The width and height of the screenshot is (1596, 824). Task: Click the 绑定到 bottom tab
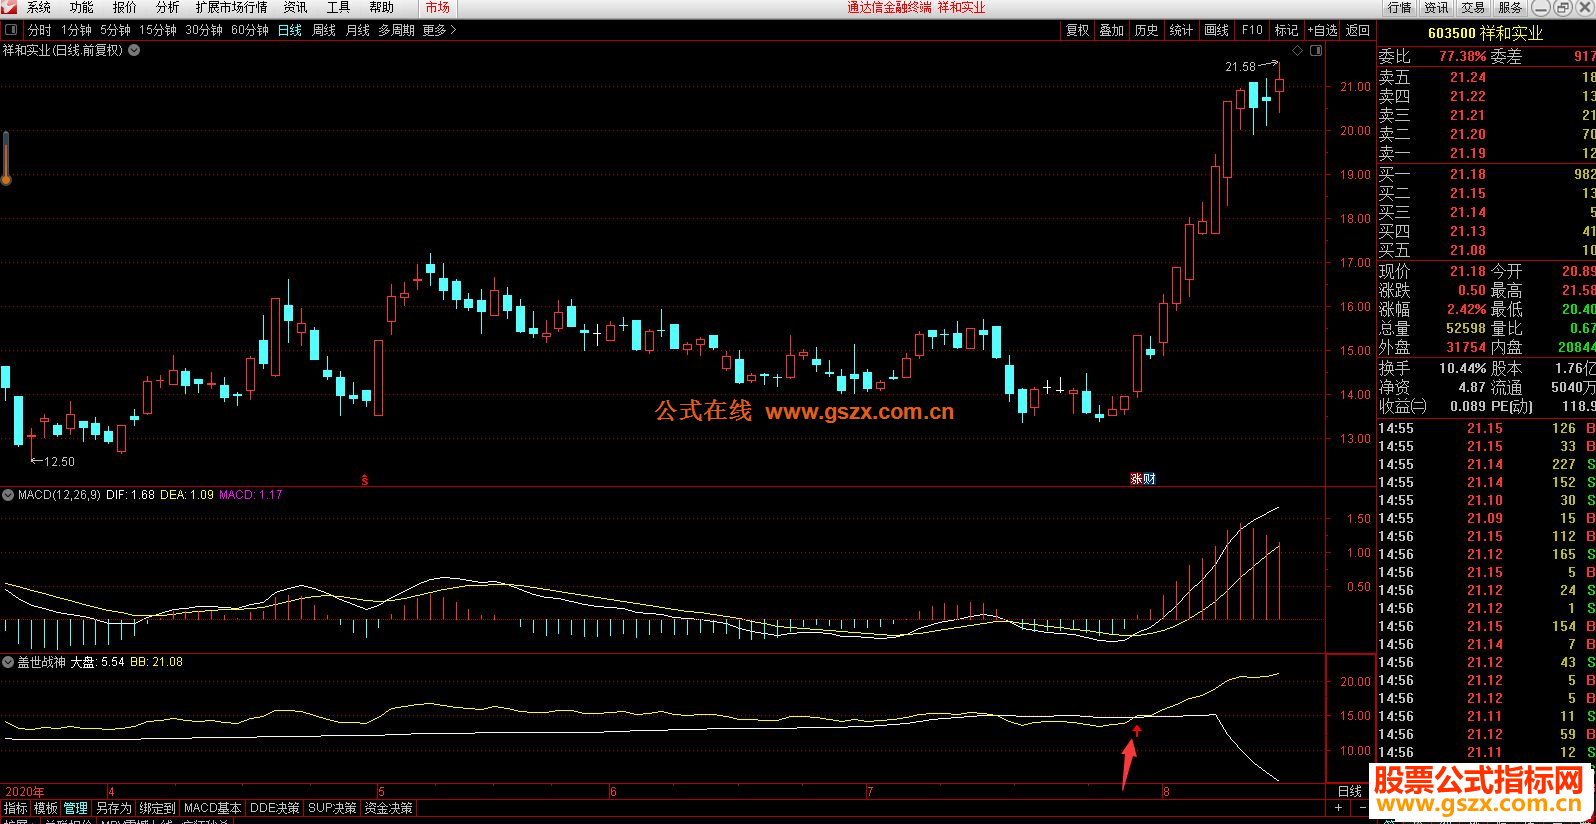point(158,808)
